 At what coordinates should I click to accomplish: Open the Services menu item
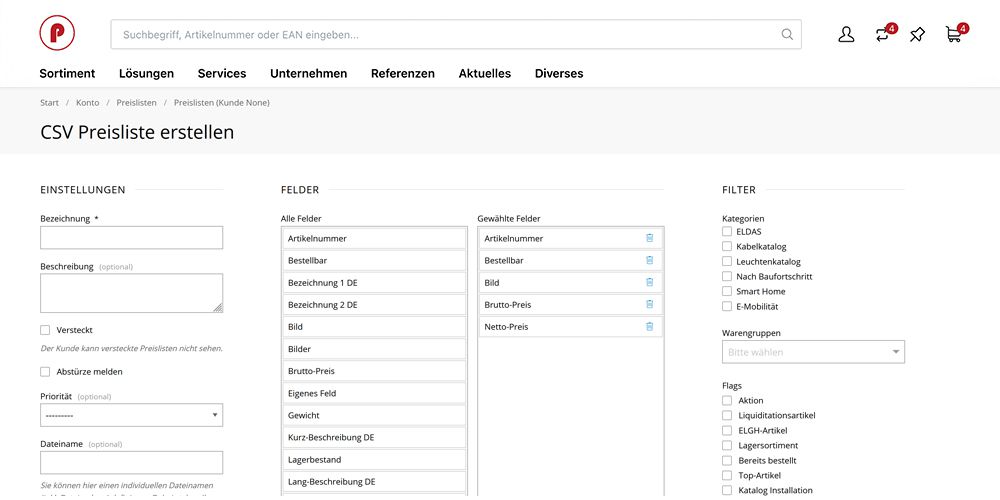click(x=222, y=73)
